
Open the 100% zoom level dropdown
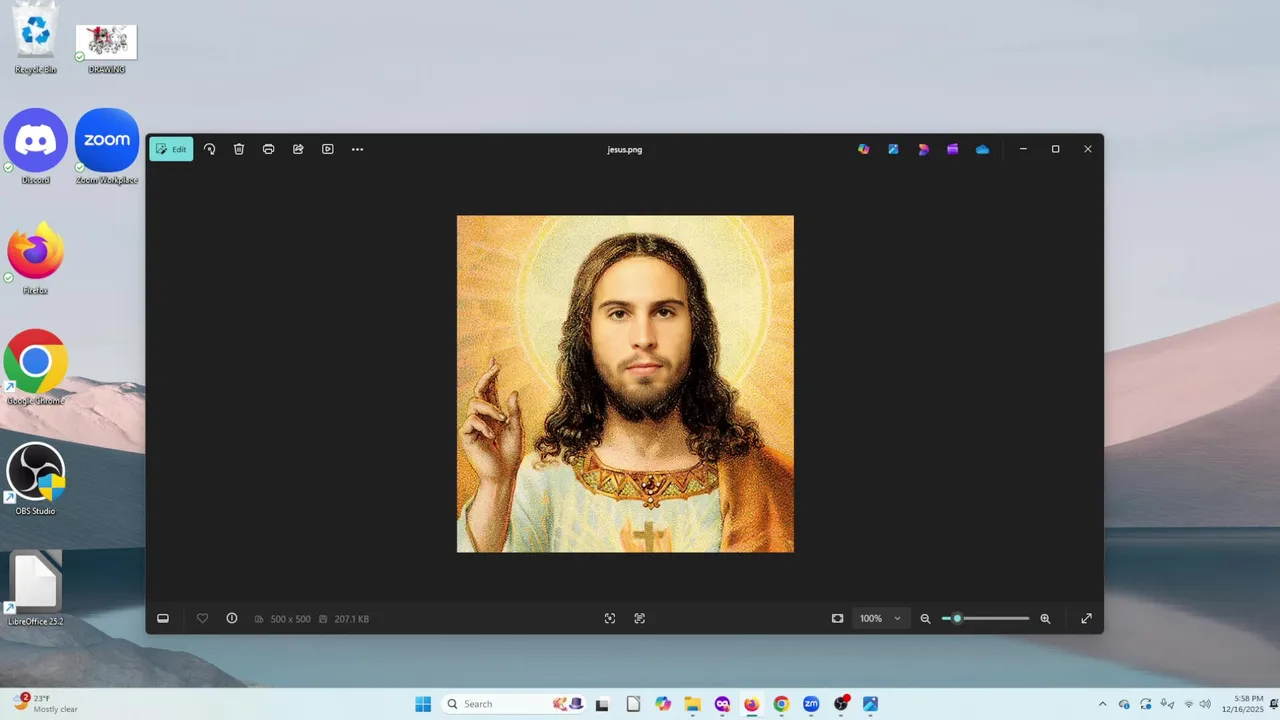[x=880, y=619]
